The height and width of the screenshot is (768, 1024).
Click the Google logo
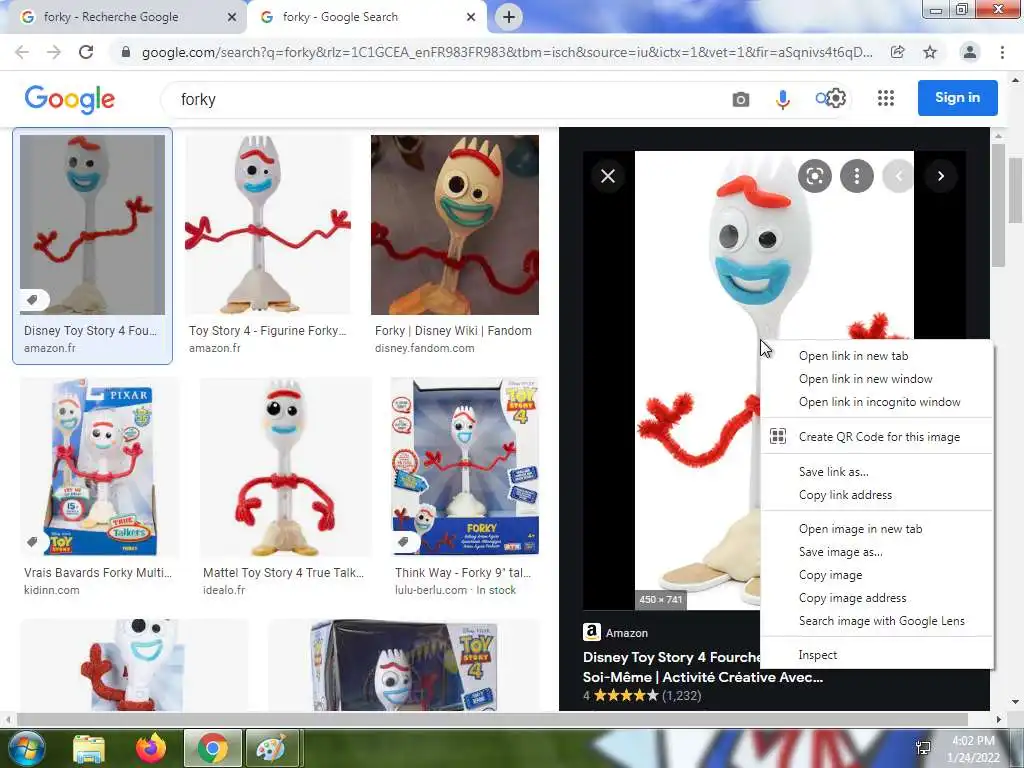(x=70, y=99)
